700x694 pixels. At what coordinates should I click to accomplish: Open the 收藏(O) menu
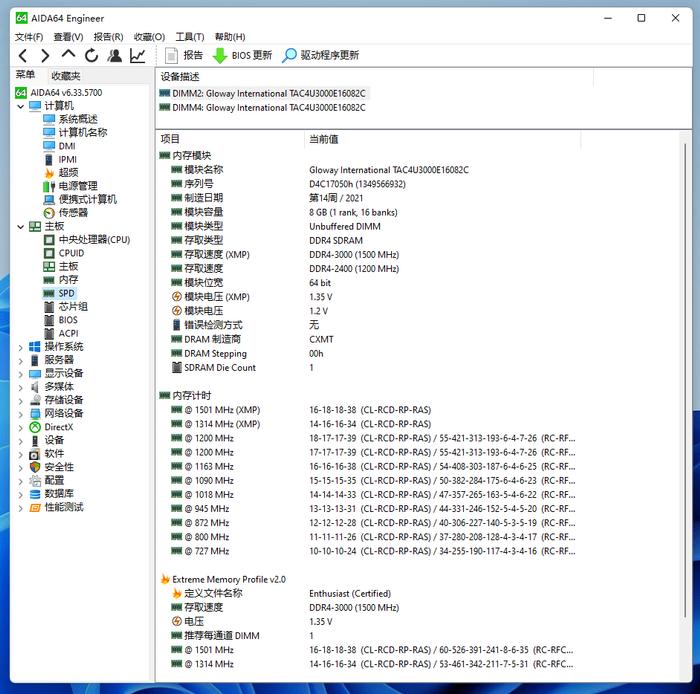(x=150, y=37)
